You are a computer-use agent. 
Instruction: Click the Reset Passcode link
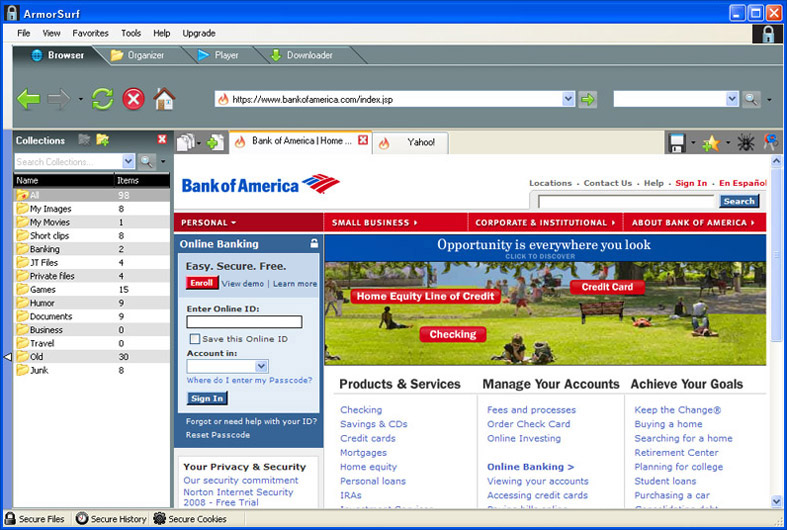(218, 435)
